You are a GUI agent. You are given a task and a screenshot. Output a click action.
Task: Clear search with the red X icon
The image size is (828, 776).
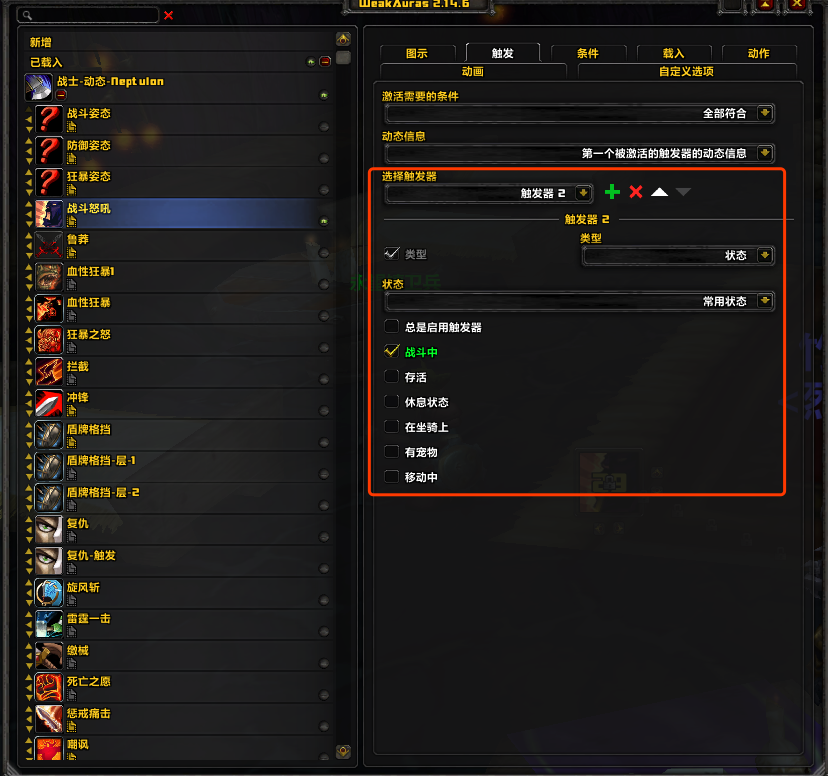(168, 15)
